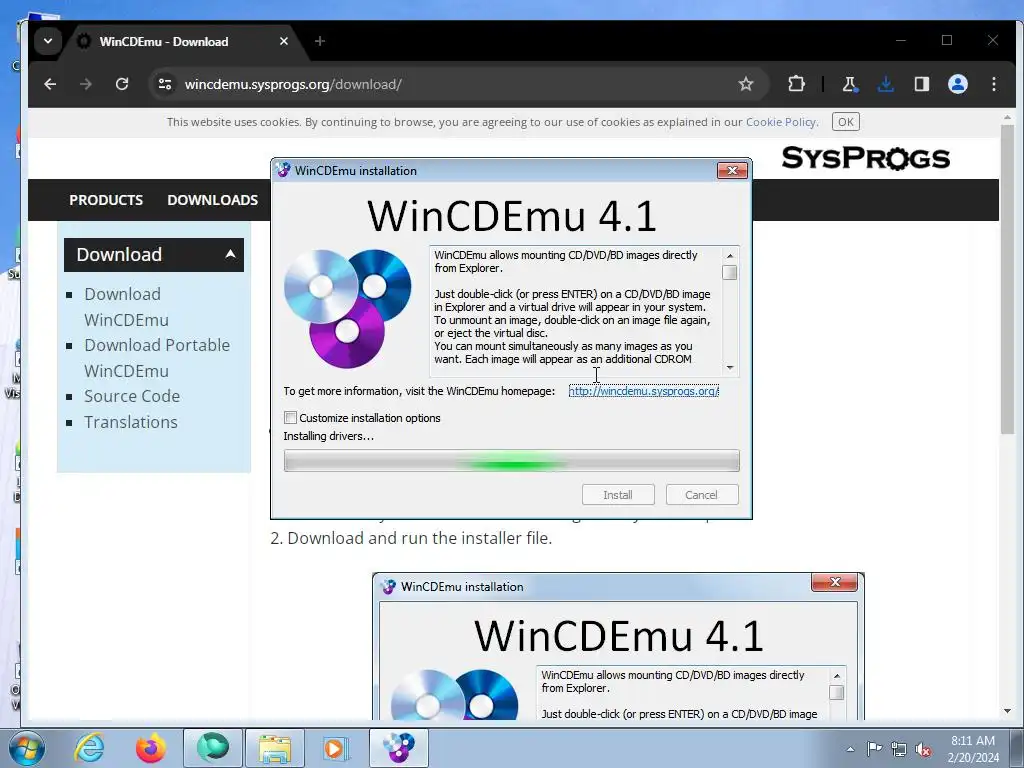Show hidden tray icons arrow
The width and height of the screenshot is (1024, 768).
850,749
